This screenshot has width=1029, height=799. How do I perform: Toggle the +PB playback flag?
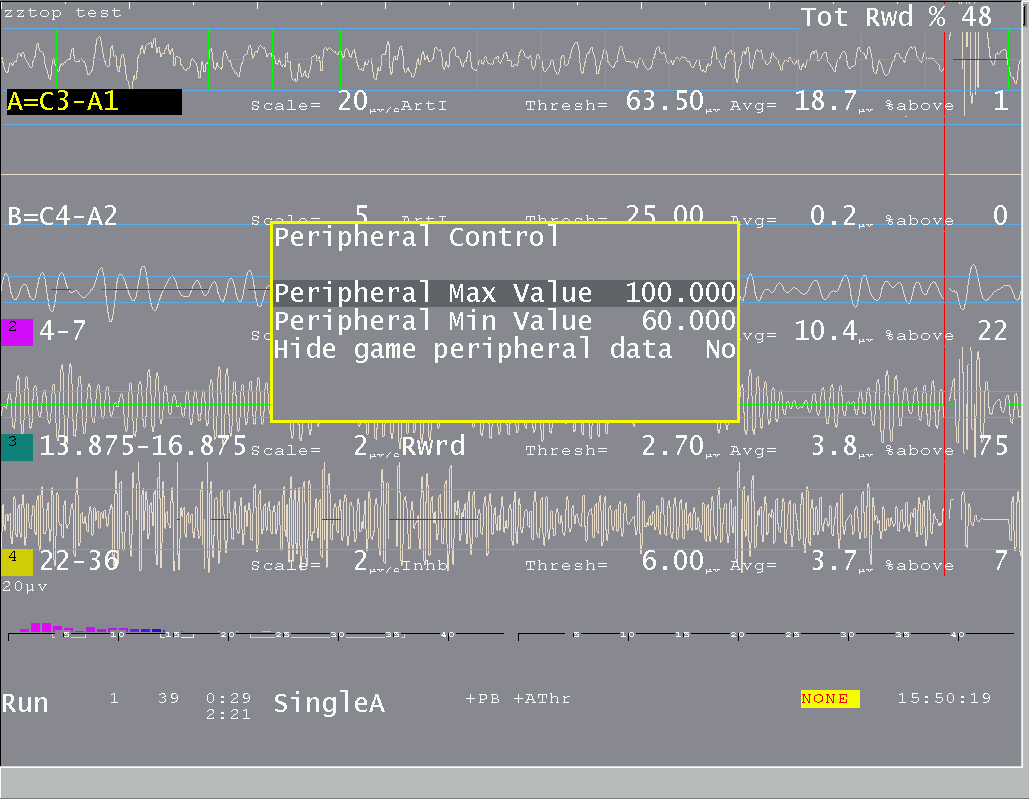tap(482, 699)
